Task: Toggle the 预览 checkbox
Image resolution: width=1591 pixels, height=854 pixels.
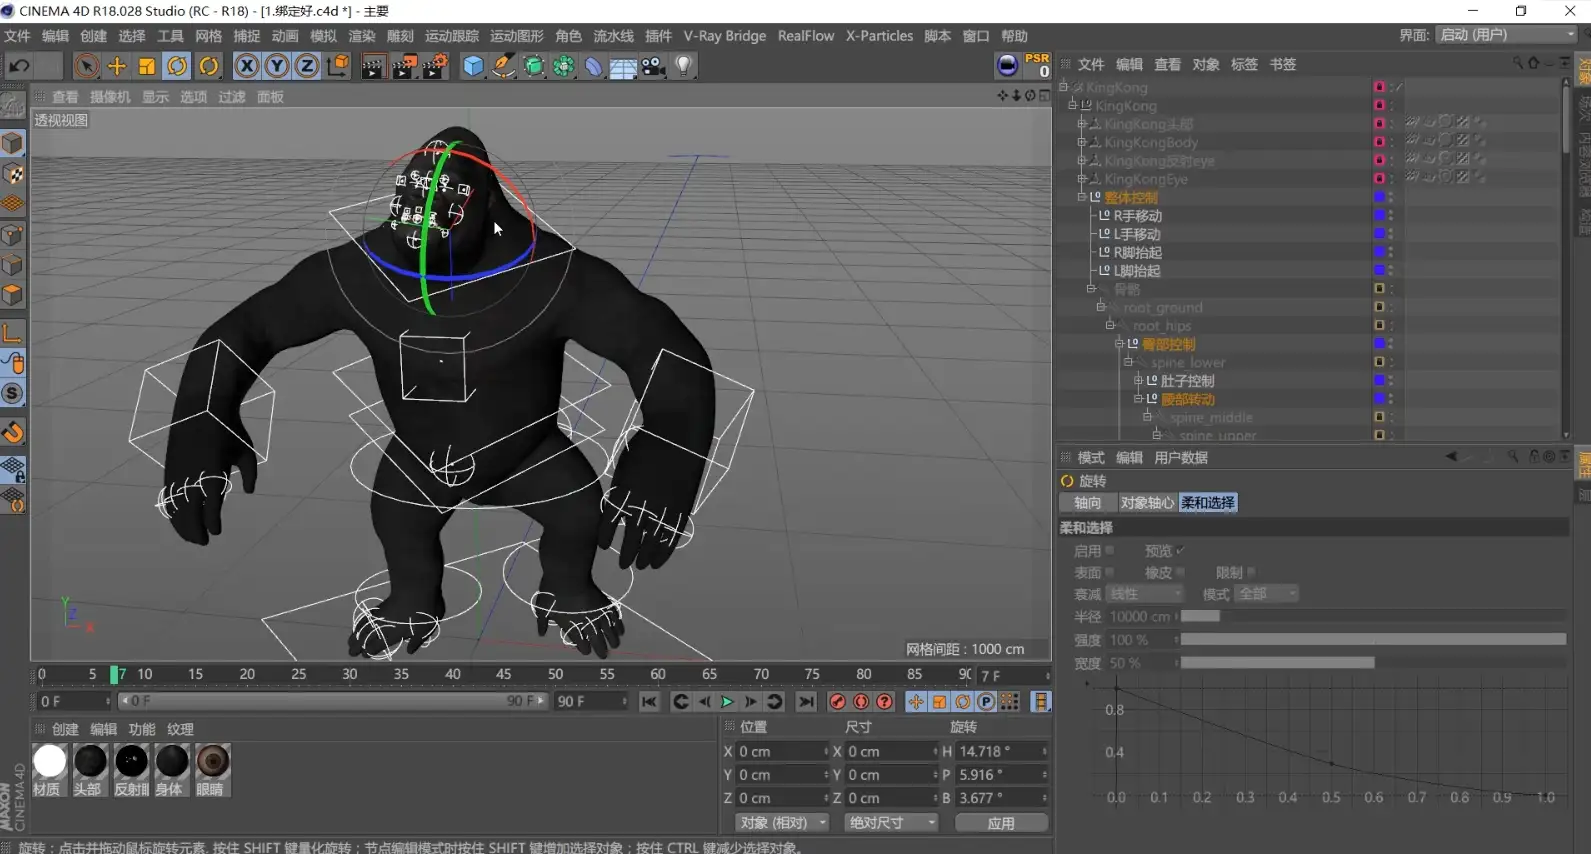Action: click(1180, 551)
